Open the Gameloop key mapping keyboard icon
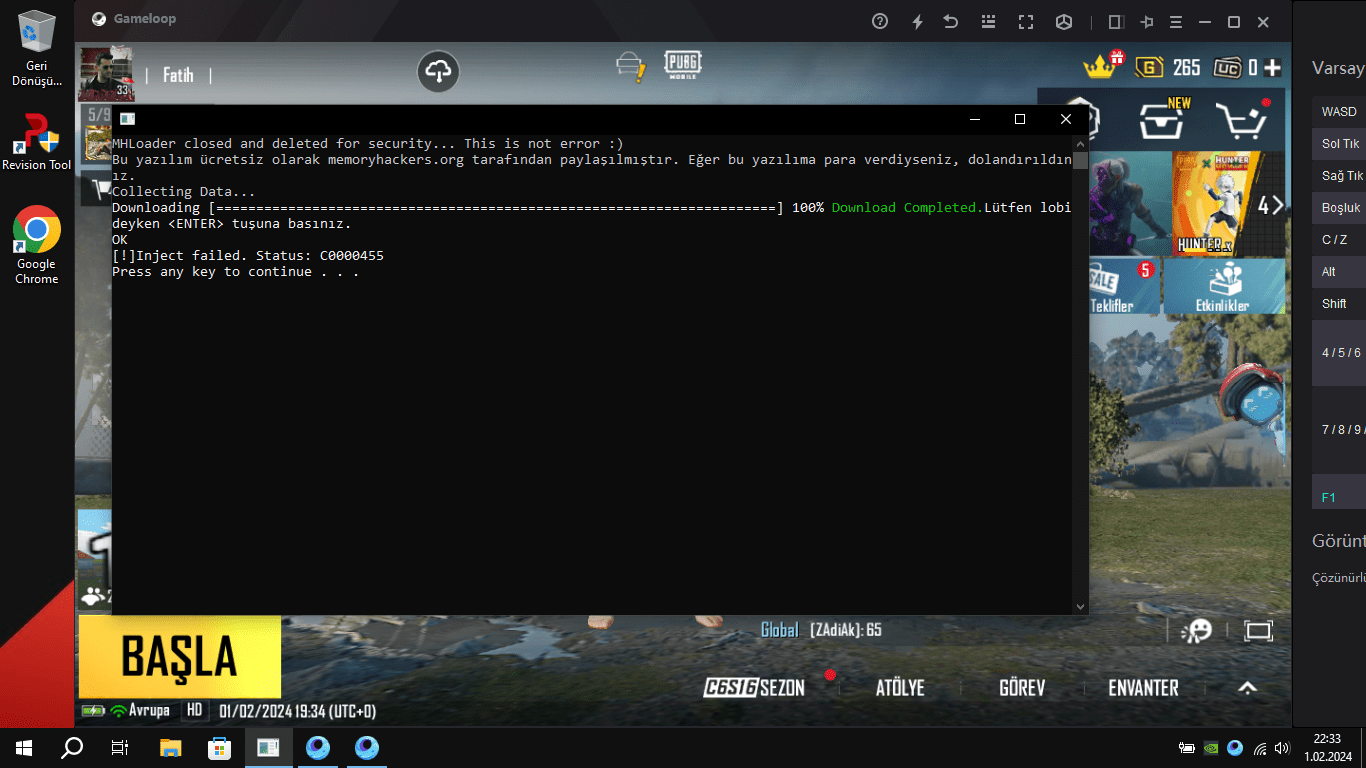Screen dimensions: 1366x768 pyautogui.click(x=988, y=21)
